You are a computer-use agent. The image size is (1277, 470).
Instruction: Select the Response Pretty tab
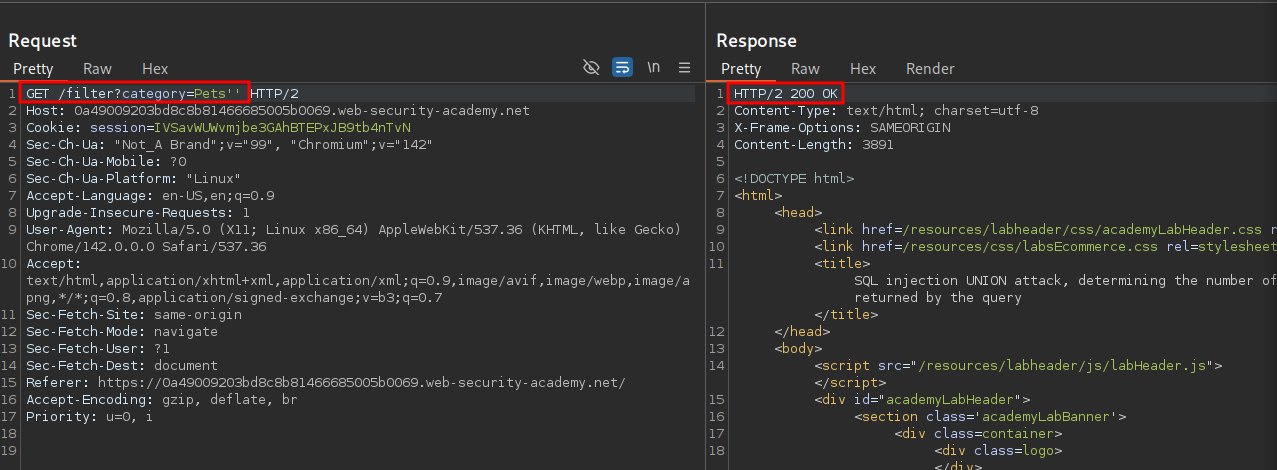(741, 69)
